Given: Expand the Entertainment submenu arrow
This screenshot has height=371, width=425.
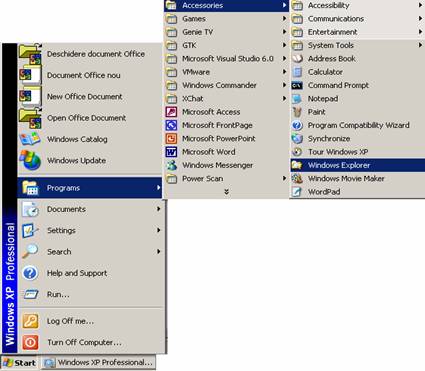Looking at the screenshot, I should pyautogui.click(x=420, y=32).
